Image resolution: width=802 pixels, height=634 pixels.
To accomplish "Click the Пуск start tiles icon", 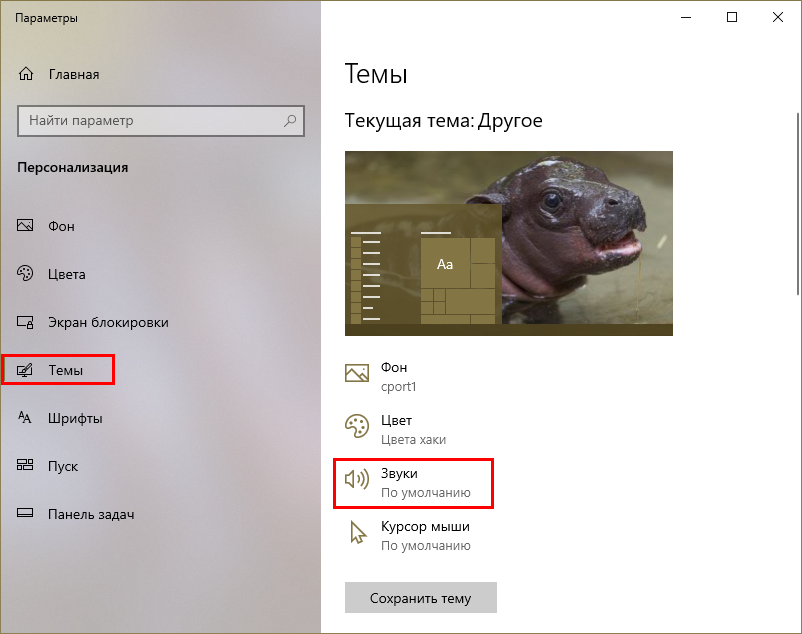I will click(x=26, y=466).
